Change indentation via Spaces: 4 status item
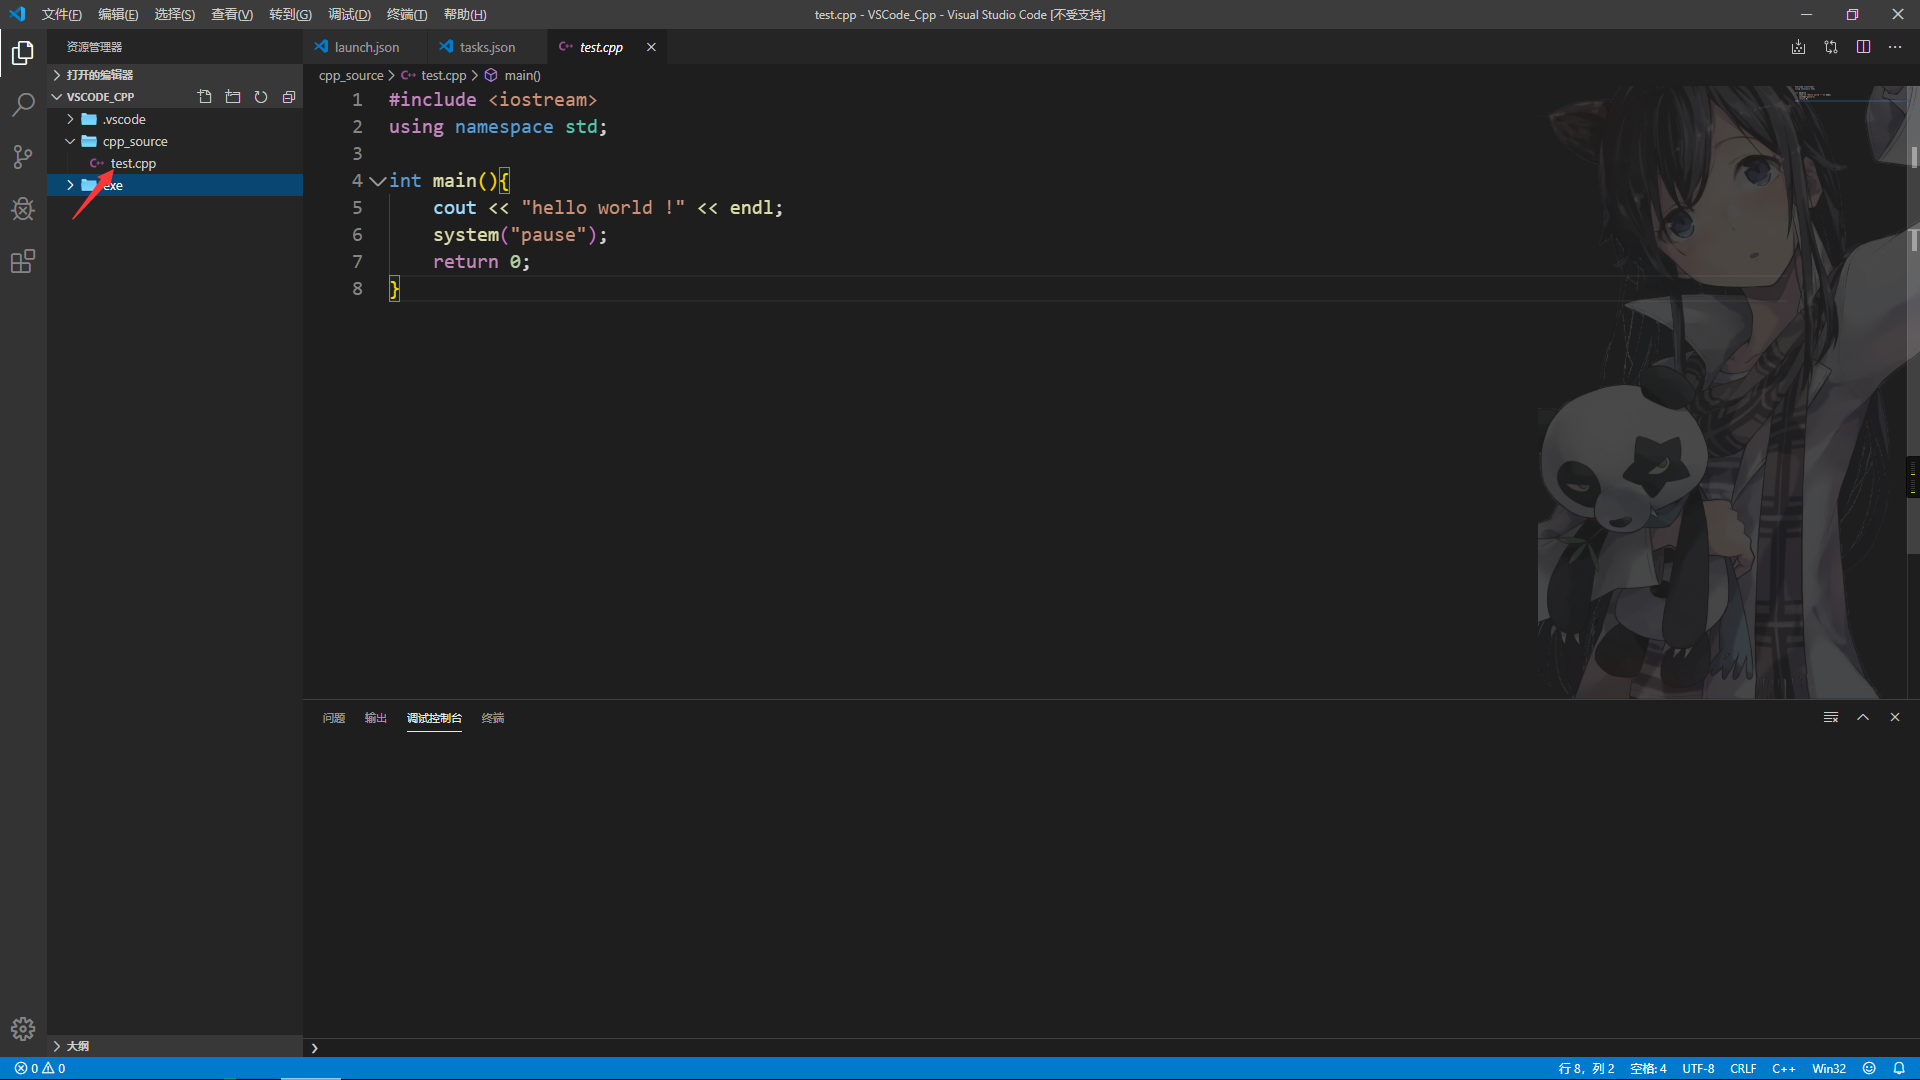This screenshot has height=1080, width=1920. (x=1648, y=1068)
